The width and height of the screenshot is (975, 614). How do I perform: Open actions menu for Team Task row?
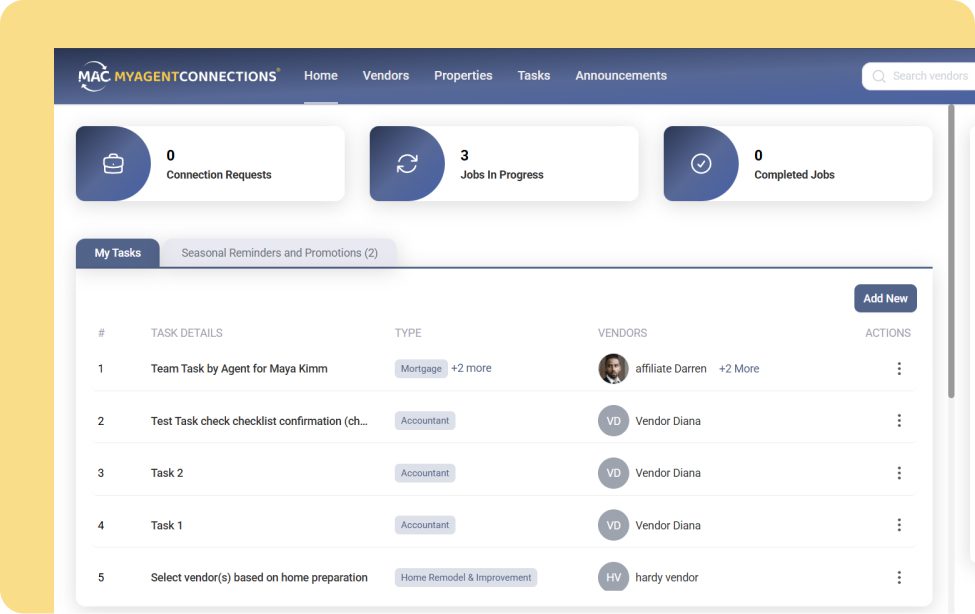click(x=899, y=369)
